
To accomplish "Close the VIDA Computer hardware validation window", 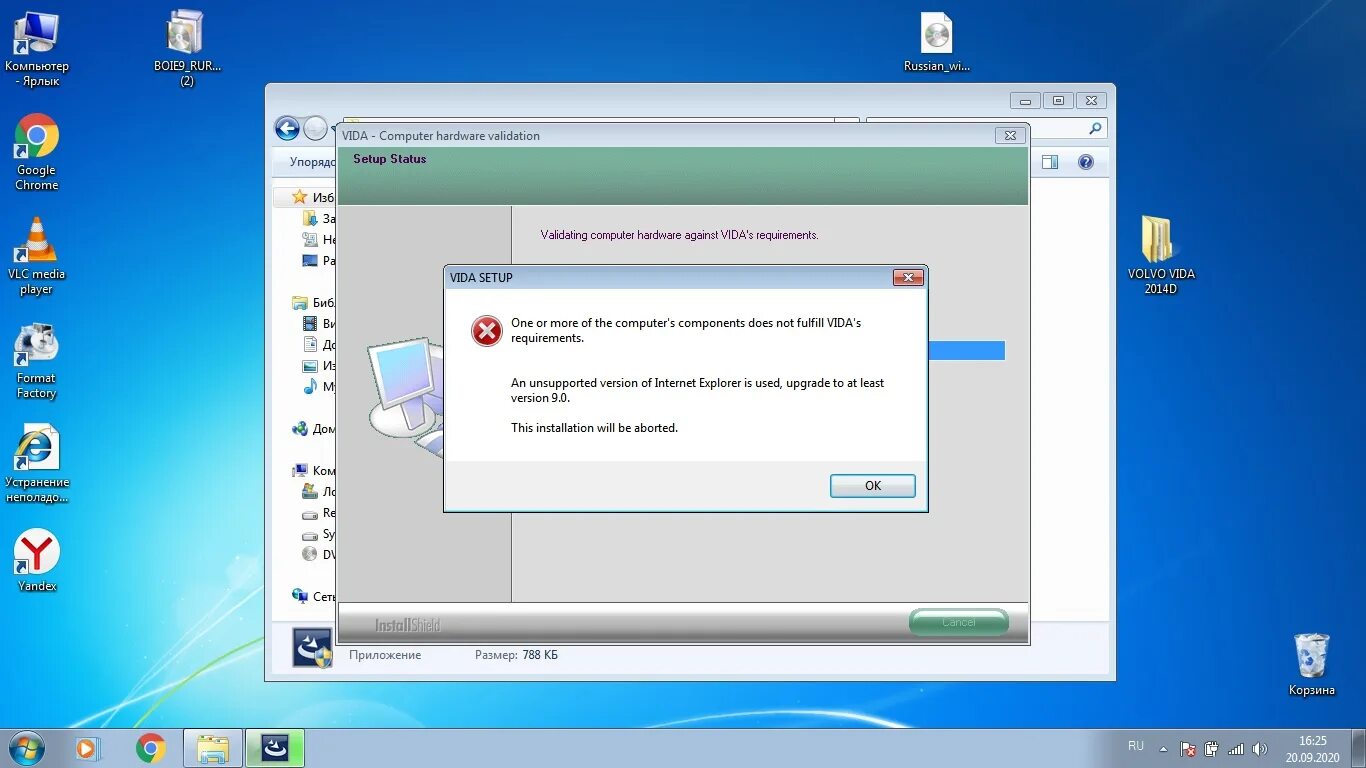I will click(1010, 135).
